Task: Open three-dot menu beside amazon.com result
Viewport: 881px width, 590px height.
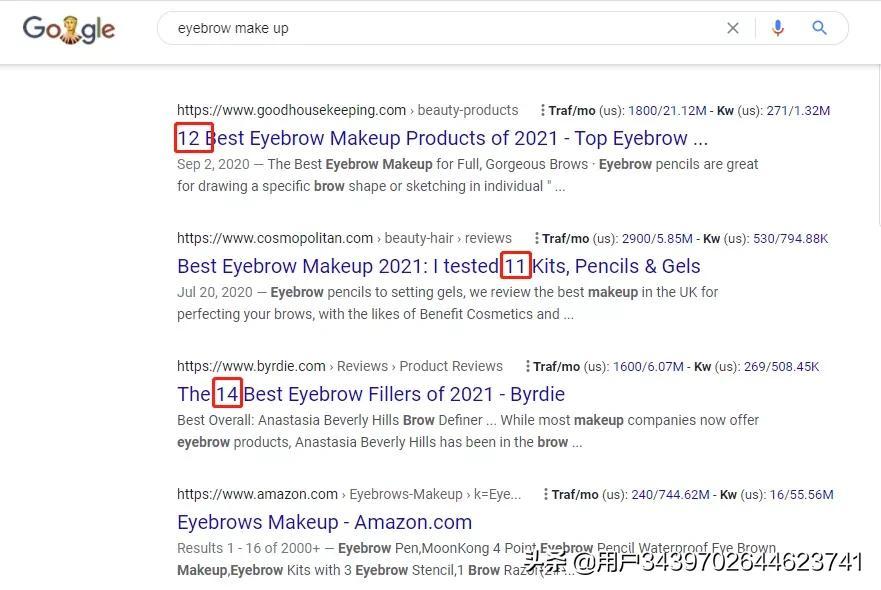Action: pyautogui.click(x=546, y=494)
